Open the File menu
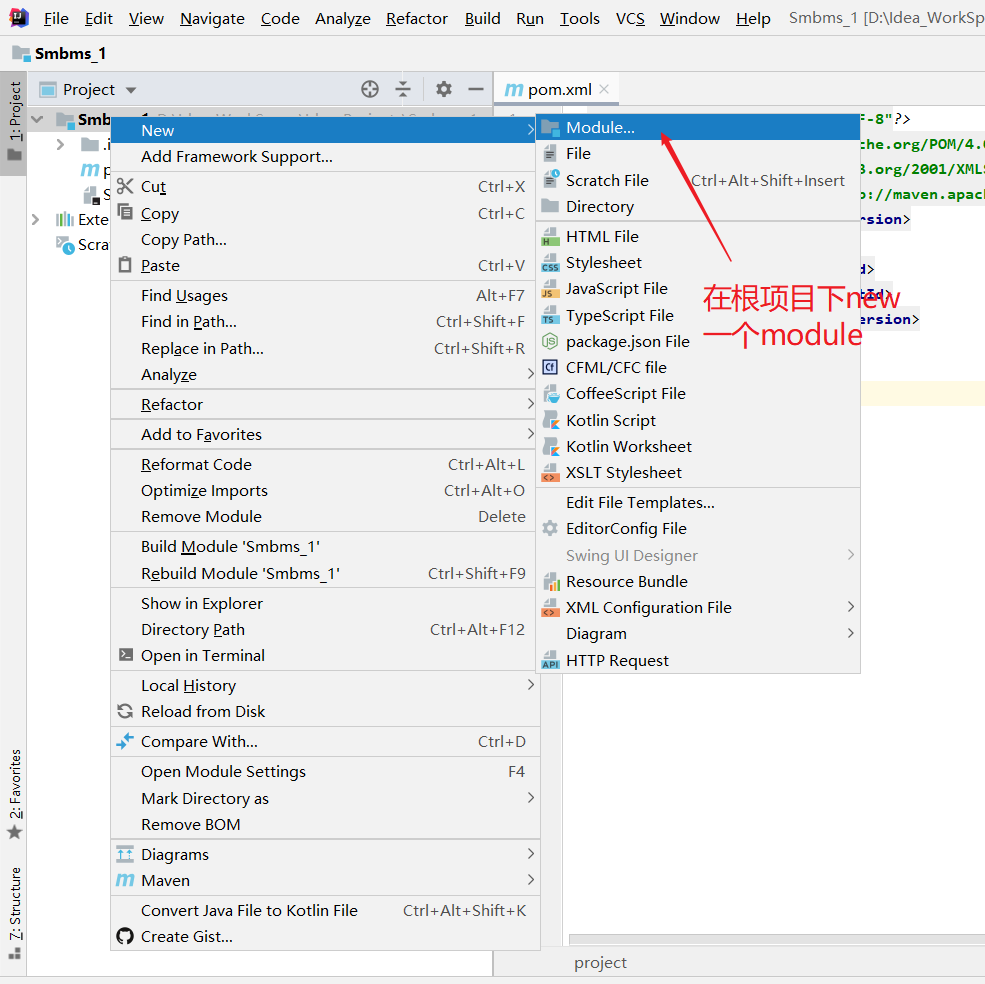The image size is (985, 984). (56, 19)
